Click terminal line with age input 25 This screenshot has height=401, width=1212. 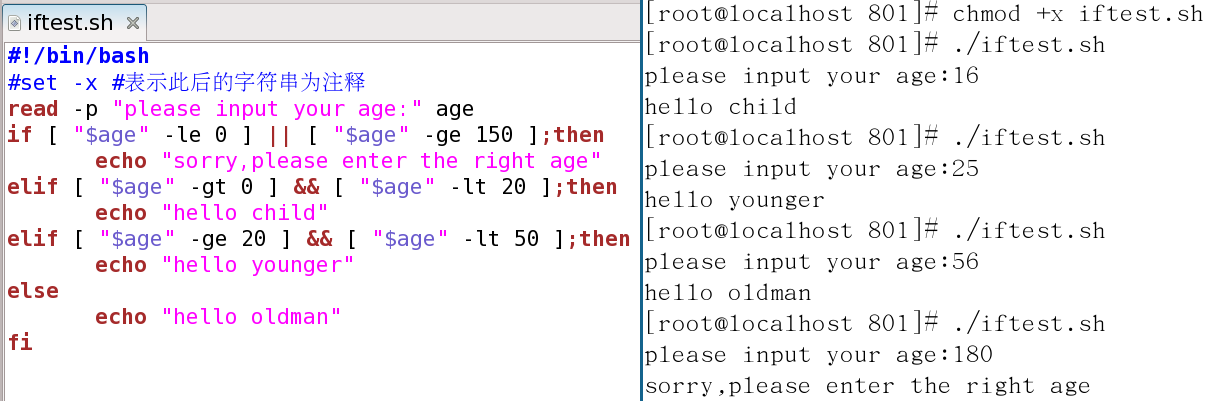click(x=811, y=168)
